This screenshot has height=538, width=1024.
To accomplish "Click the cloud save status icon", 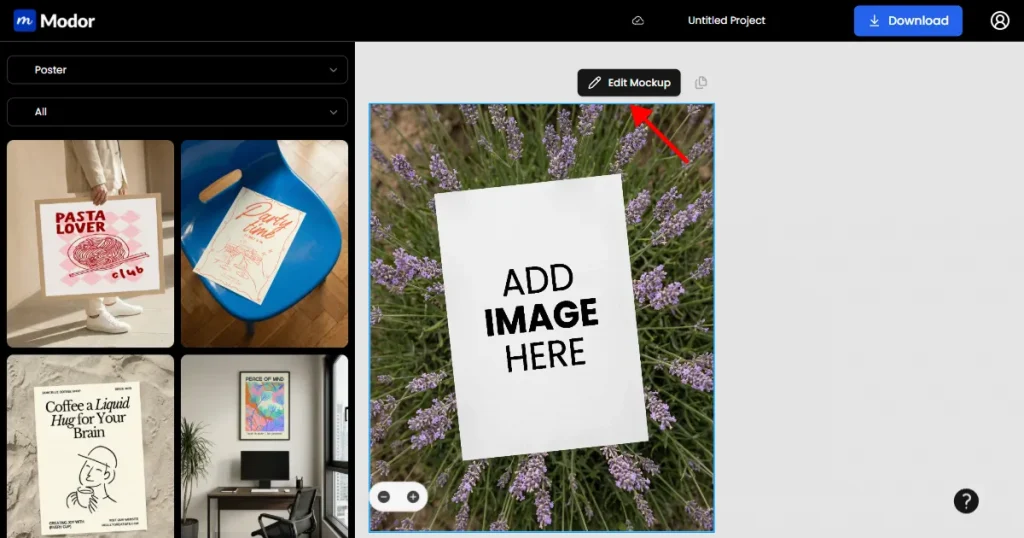I will (638, 21).
